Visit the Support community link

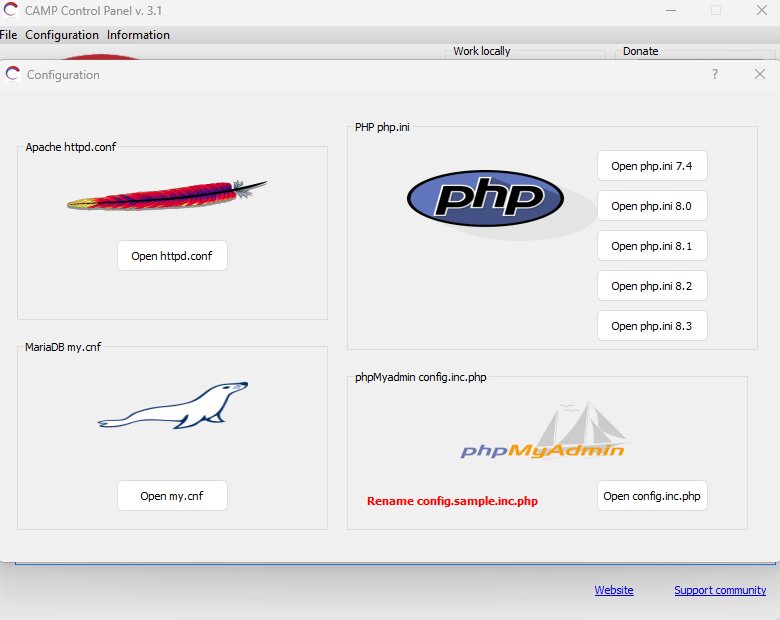coord(720,590)
